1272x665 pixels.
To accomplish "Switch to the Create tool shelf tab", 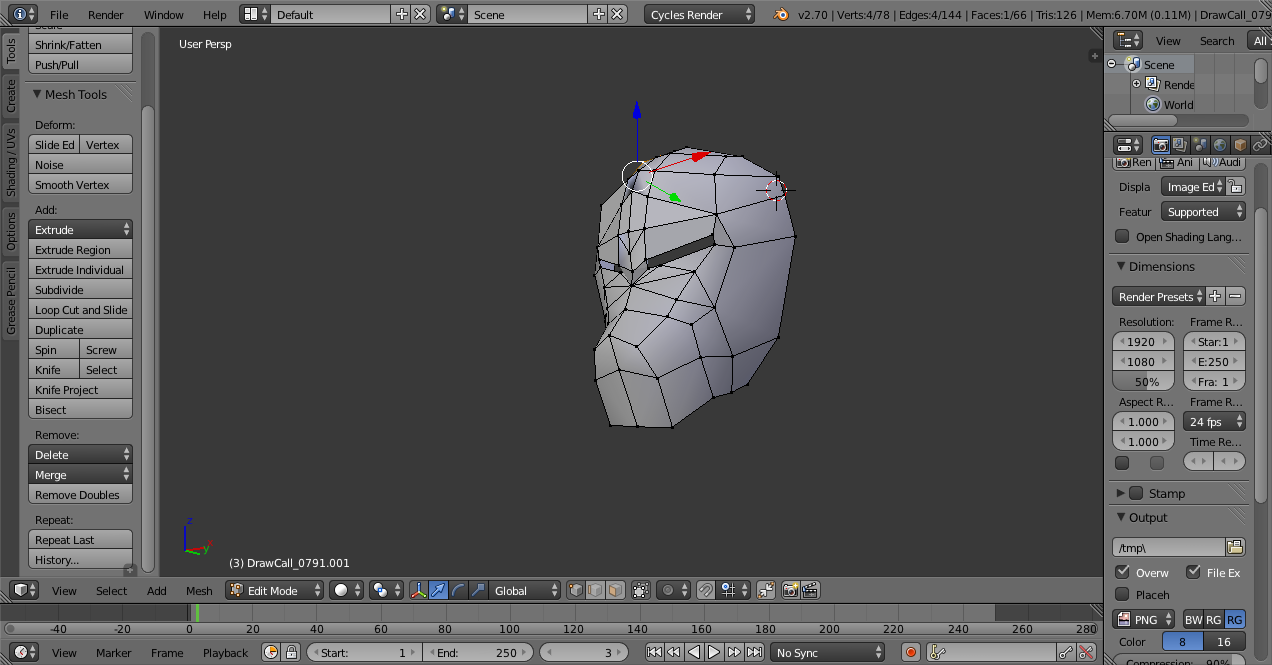I will [11, 97].
